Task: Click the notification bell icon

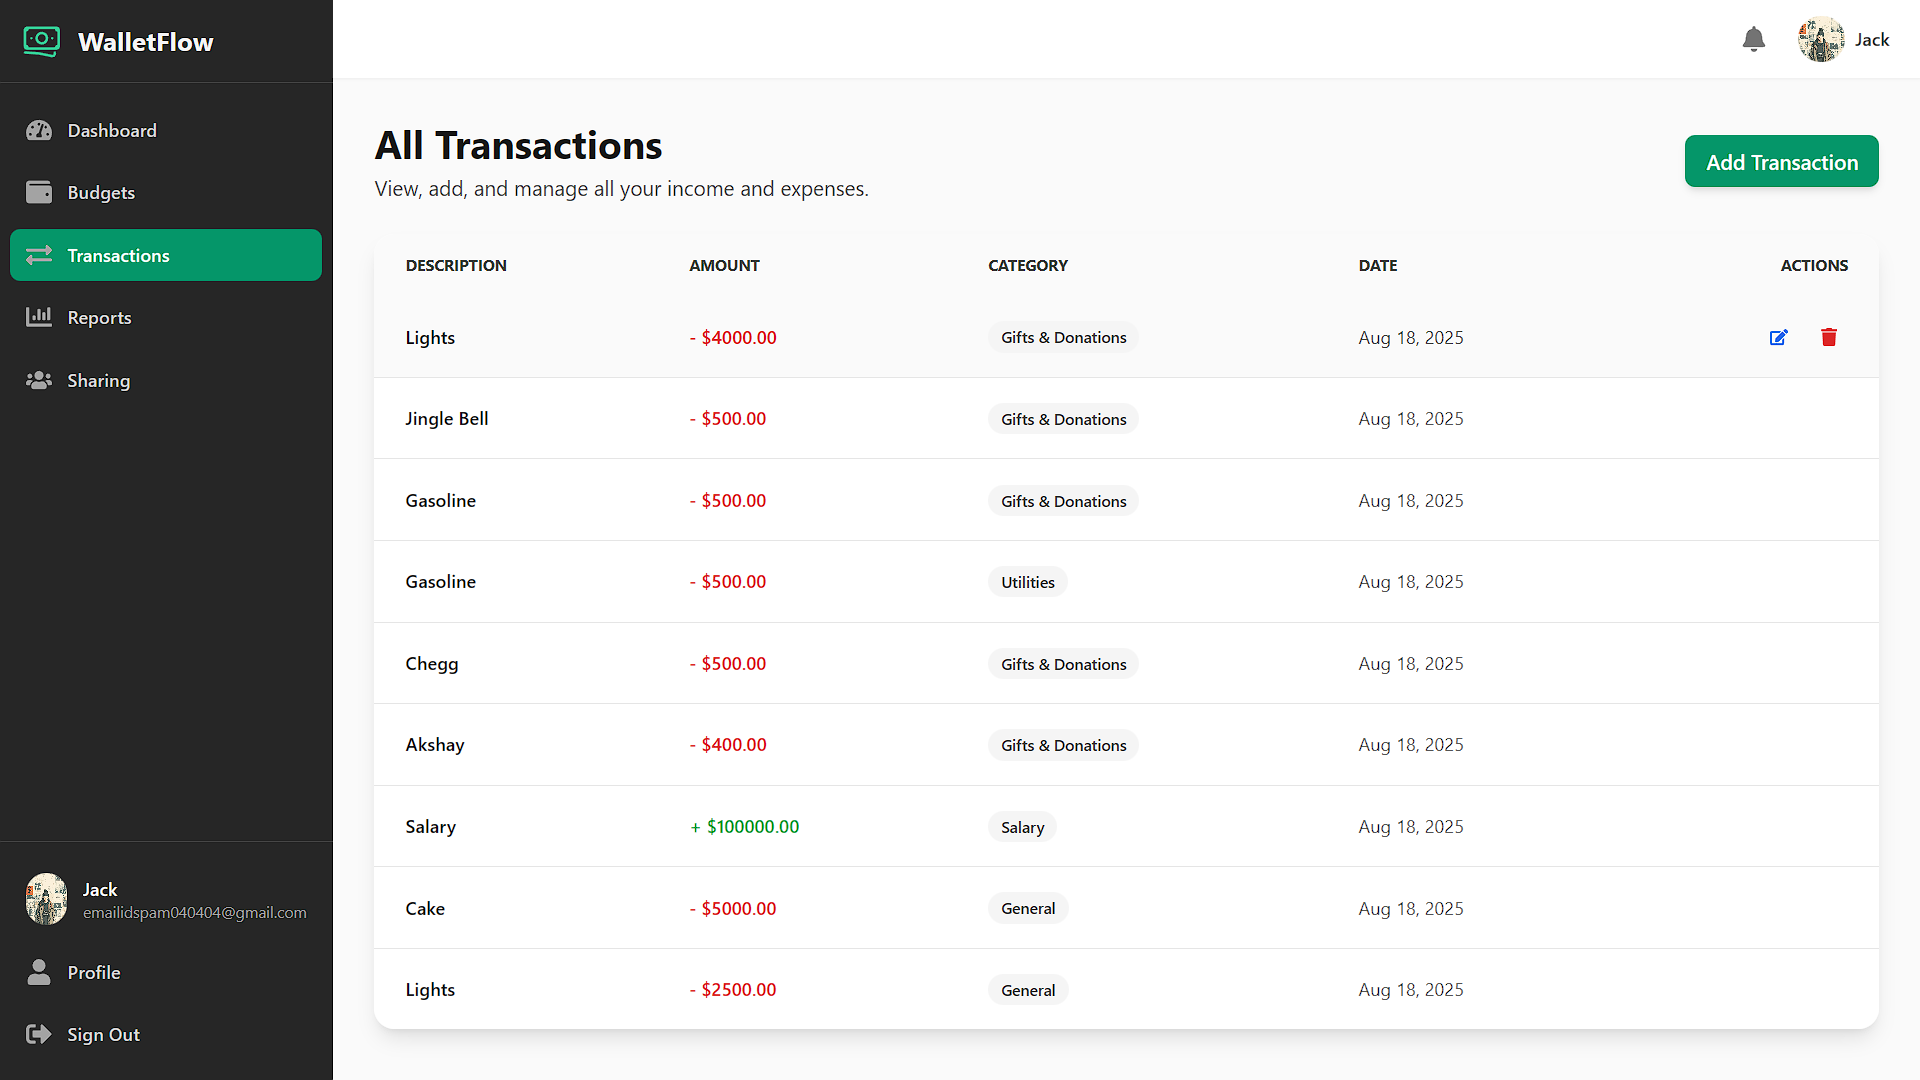Action: (1753, 40)
